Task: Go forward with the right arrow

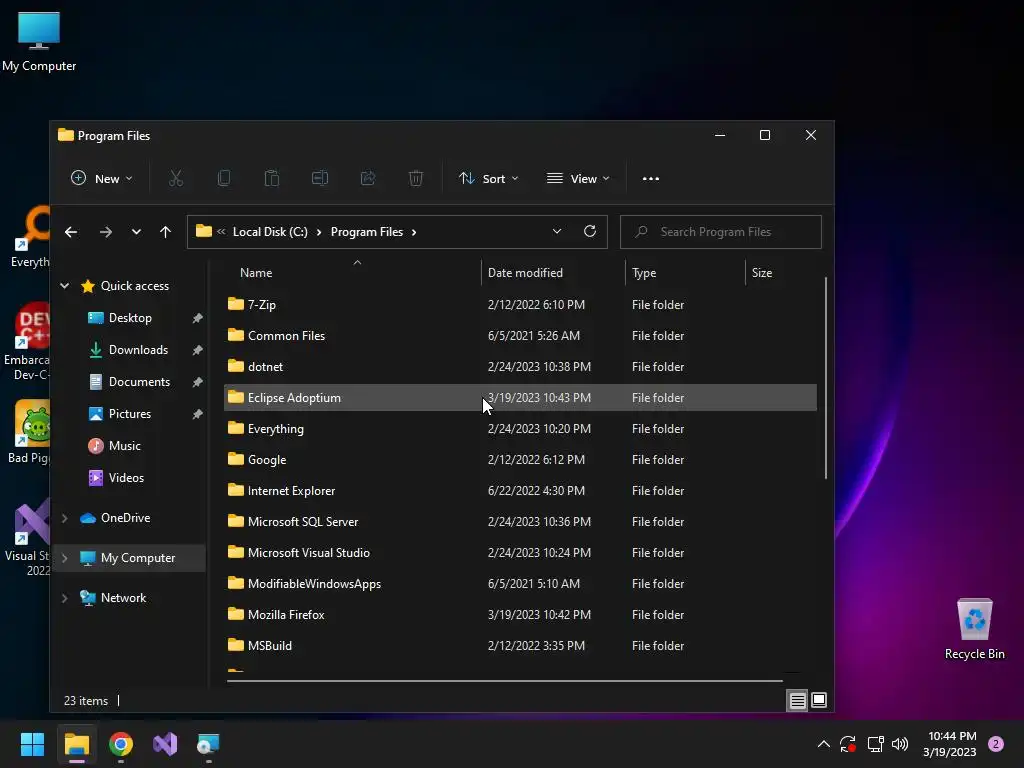Action: click(105, 232)
